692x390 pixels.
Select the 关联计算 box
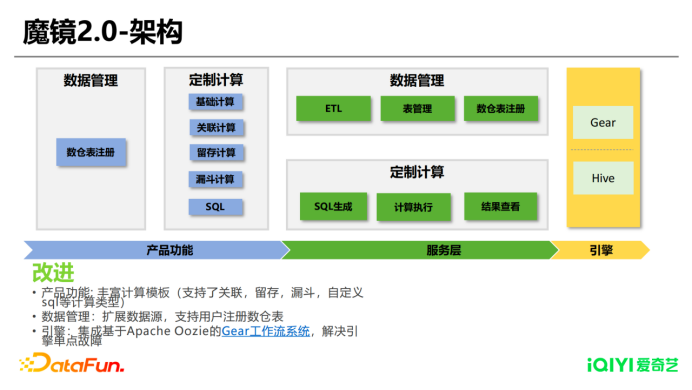click(216, 128)
